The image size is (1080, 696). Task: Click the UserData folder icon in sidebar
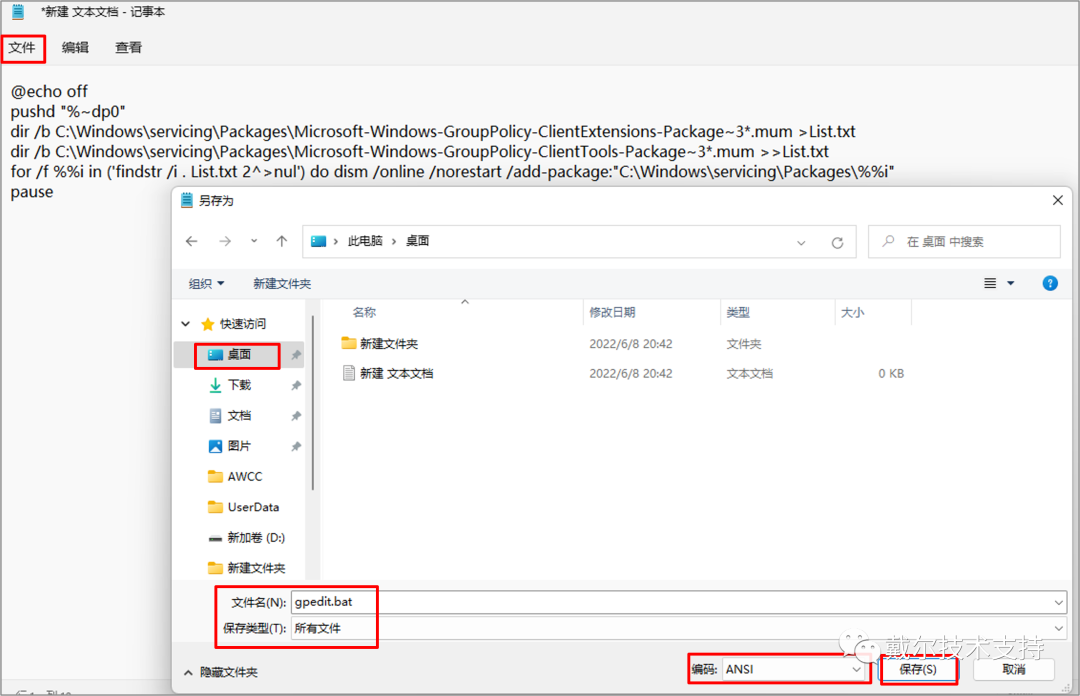click(x=216, y=507)
